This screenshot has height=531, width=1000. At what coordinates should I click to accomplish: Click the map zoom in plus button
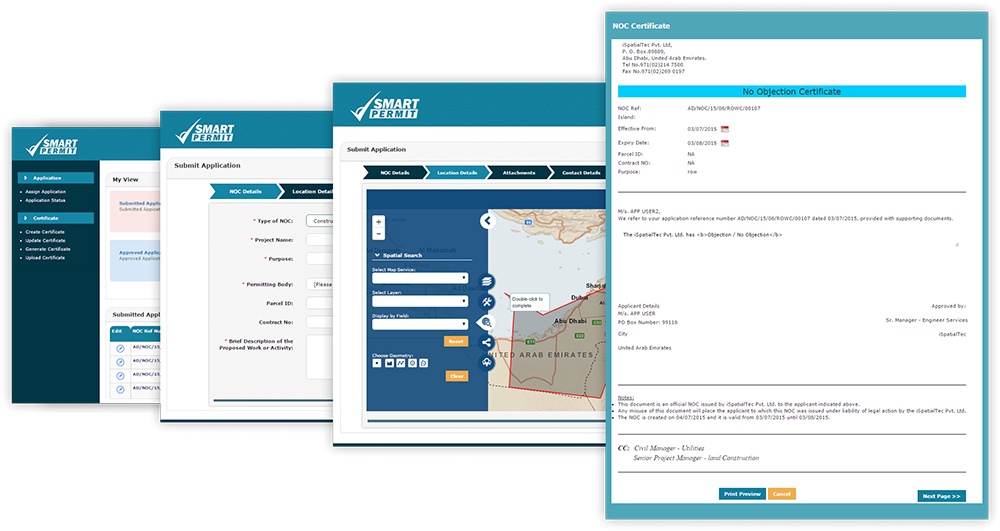point(378,222)
